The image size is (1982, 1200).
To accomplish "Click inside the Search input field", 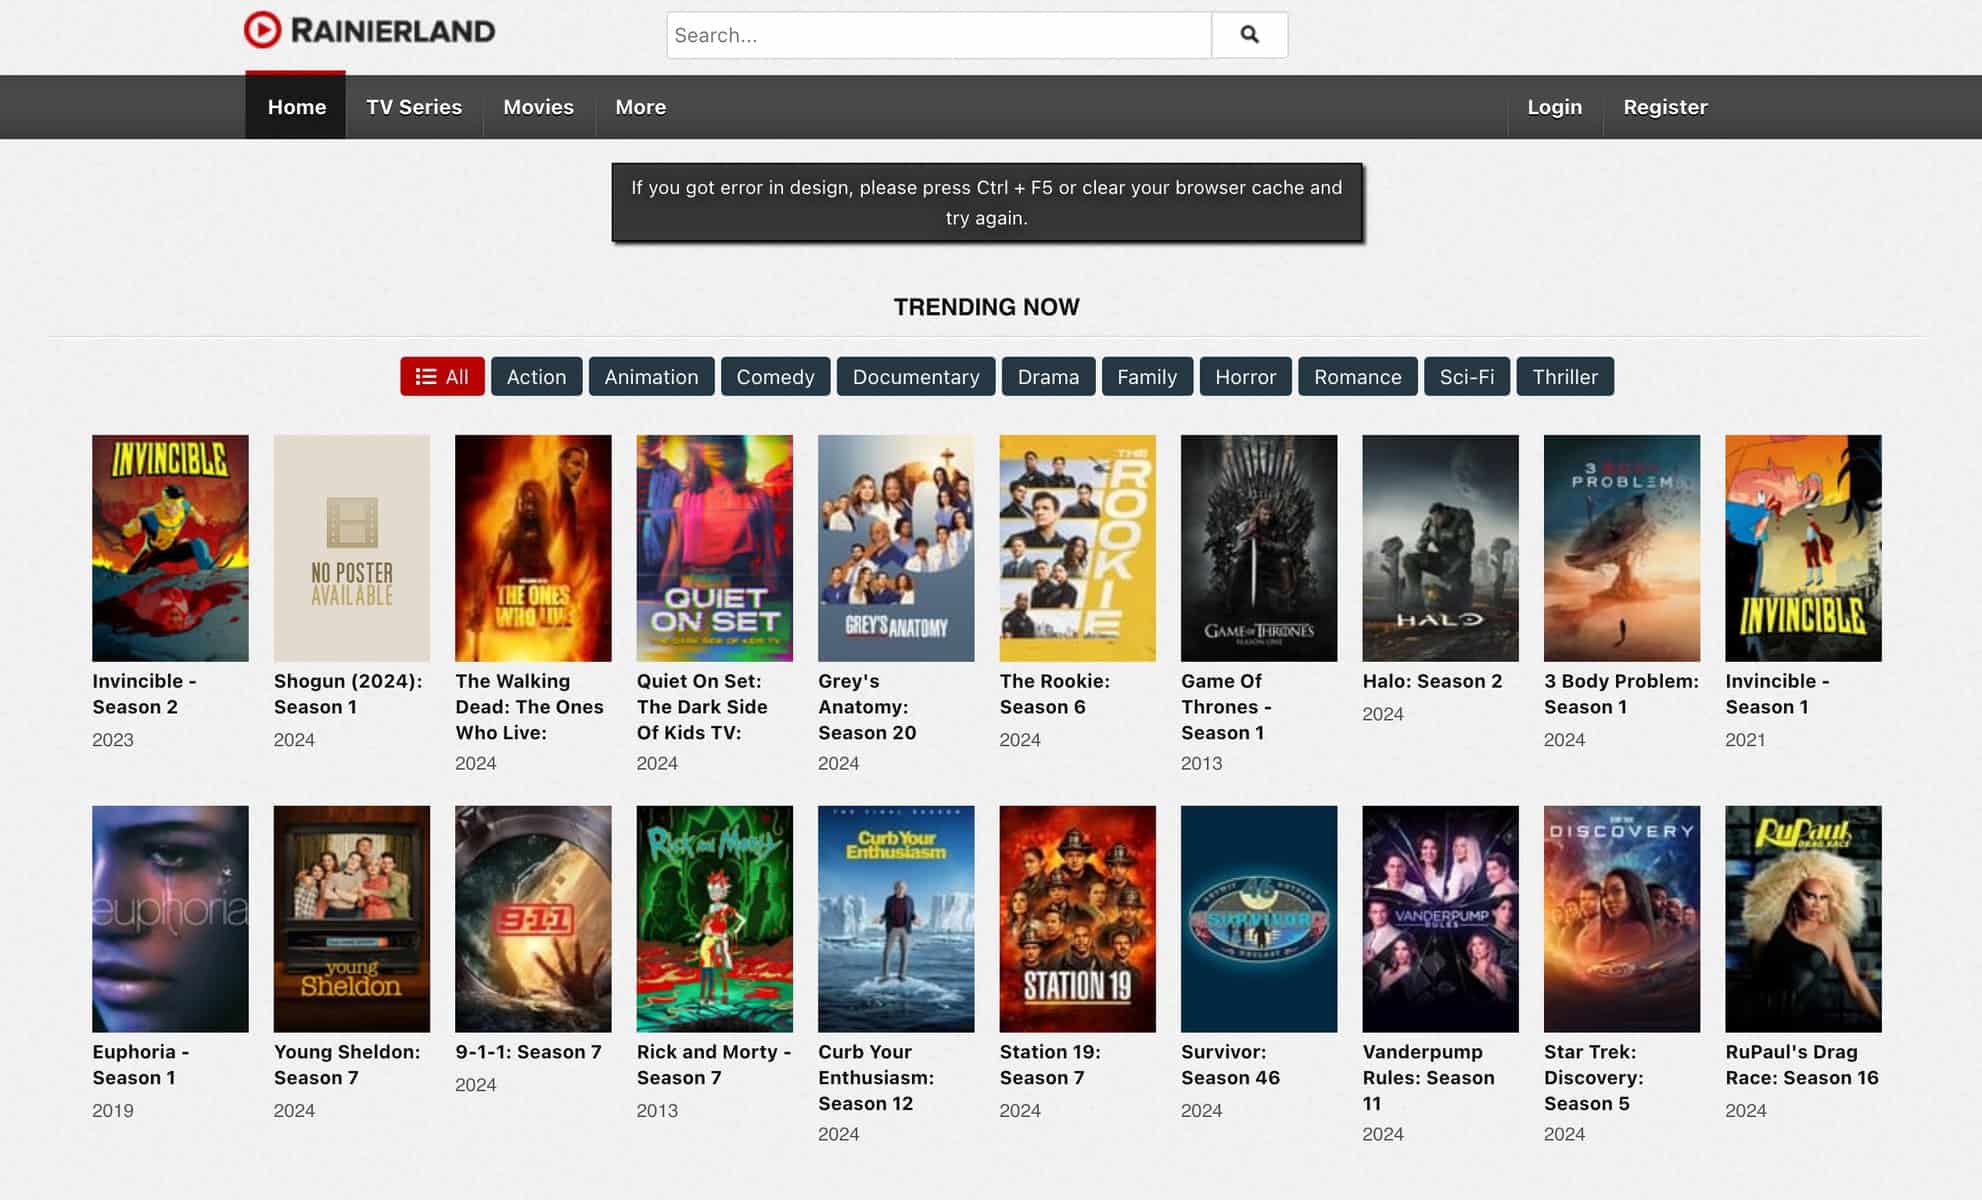I will click(939, 35).
